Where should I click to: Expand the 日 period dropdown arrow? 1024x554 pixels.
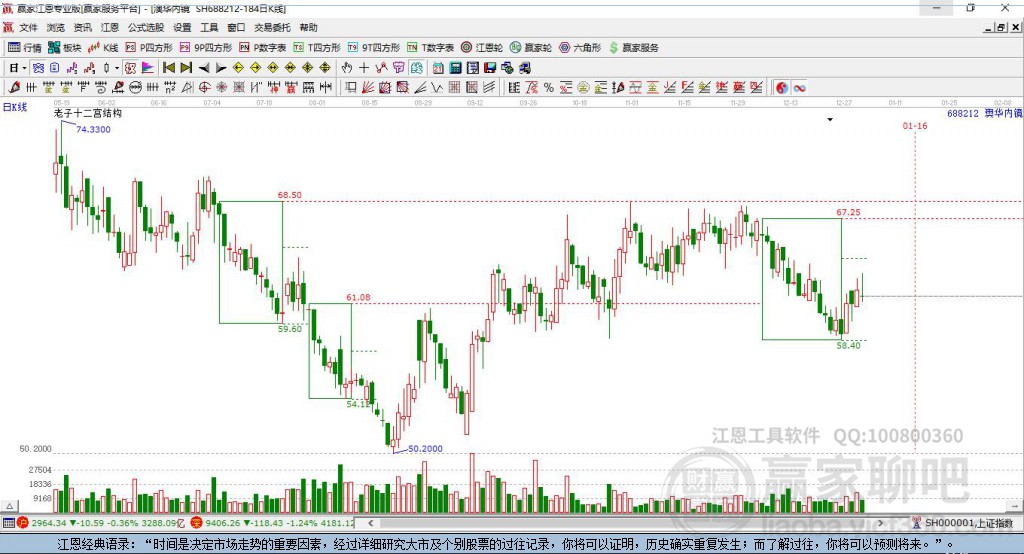click(24, 68)
